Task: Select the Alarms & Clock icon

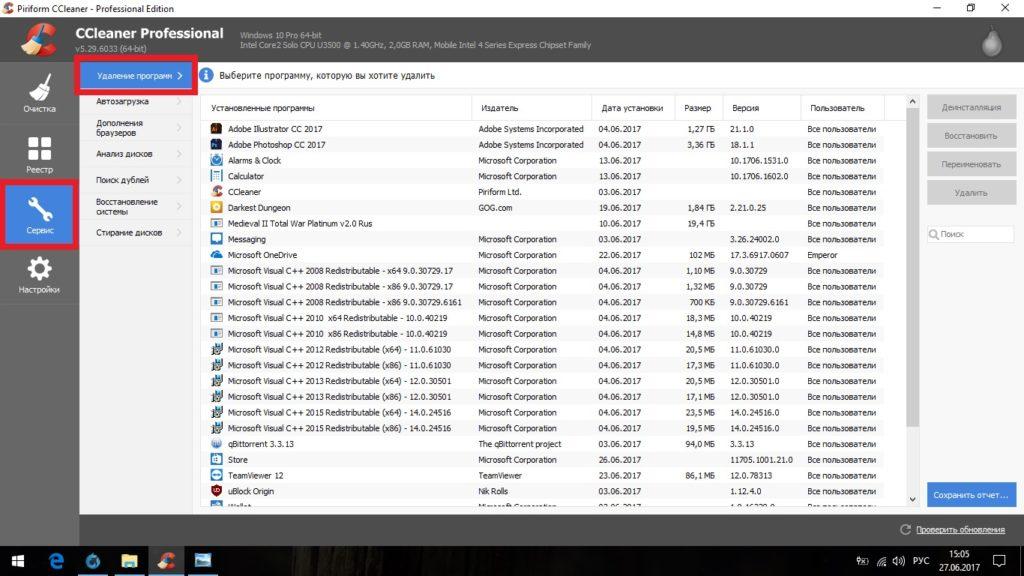Action: [x=216, y=160]
